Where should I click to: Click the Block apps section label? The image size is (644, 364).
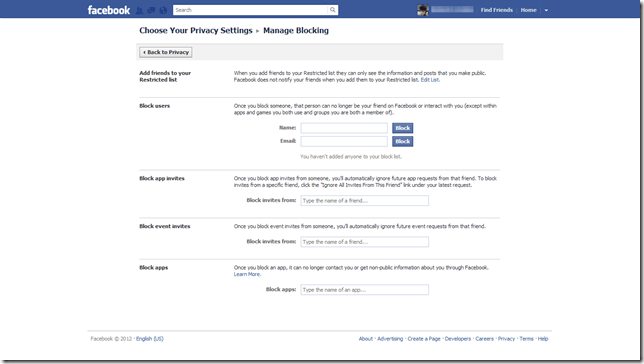[154, 267]
